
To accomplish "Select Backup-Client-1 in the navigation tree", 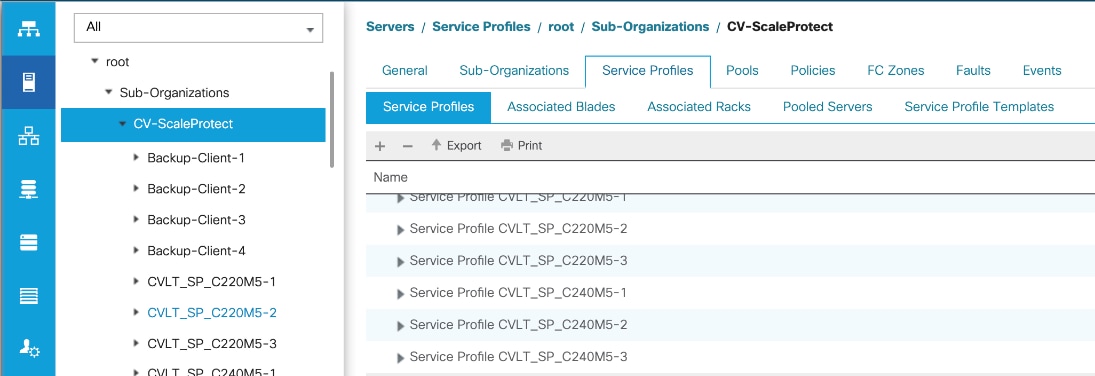I will point(196,158).
